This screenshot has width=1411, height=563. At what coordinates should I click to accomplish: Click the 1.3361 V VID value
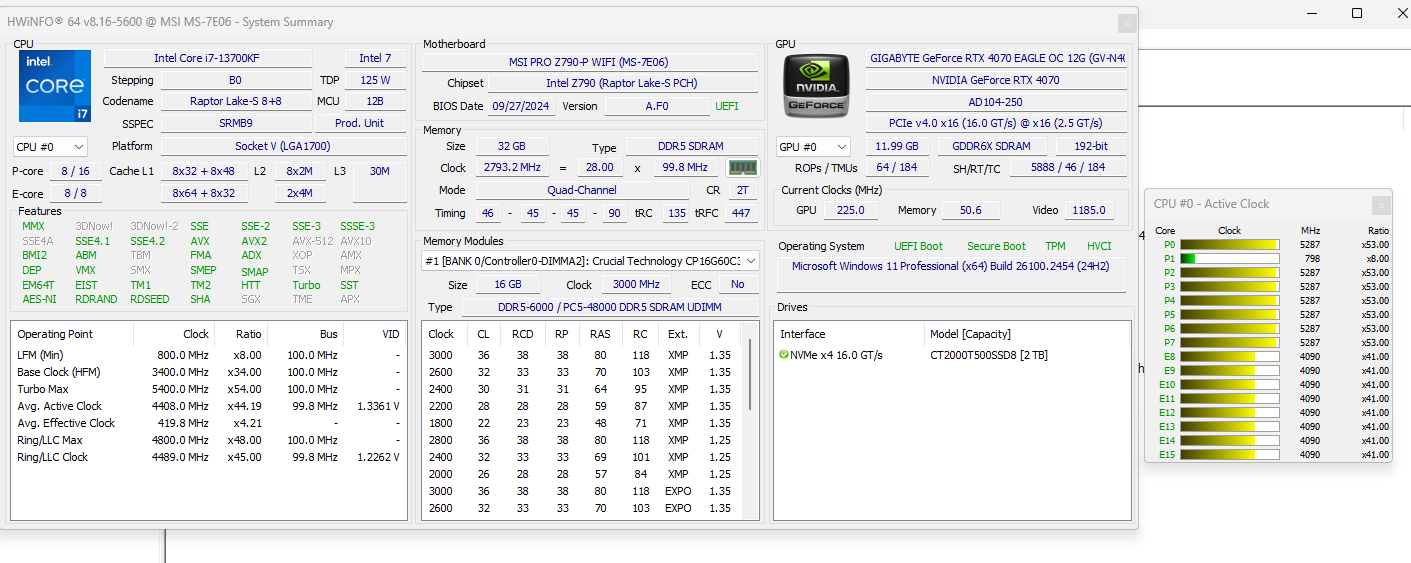(378, 406)
